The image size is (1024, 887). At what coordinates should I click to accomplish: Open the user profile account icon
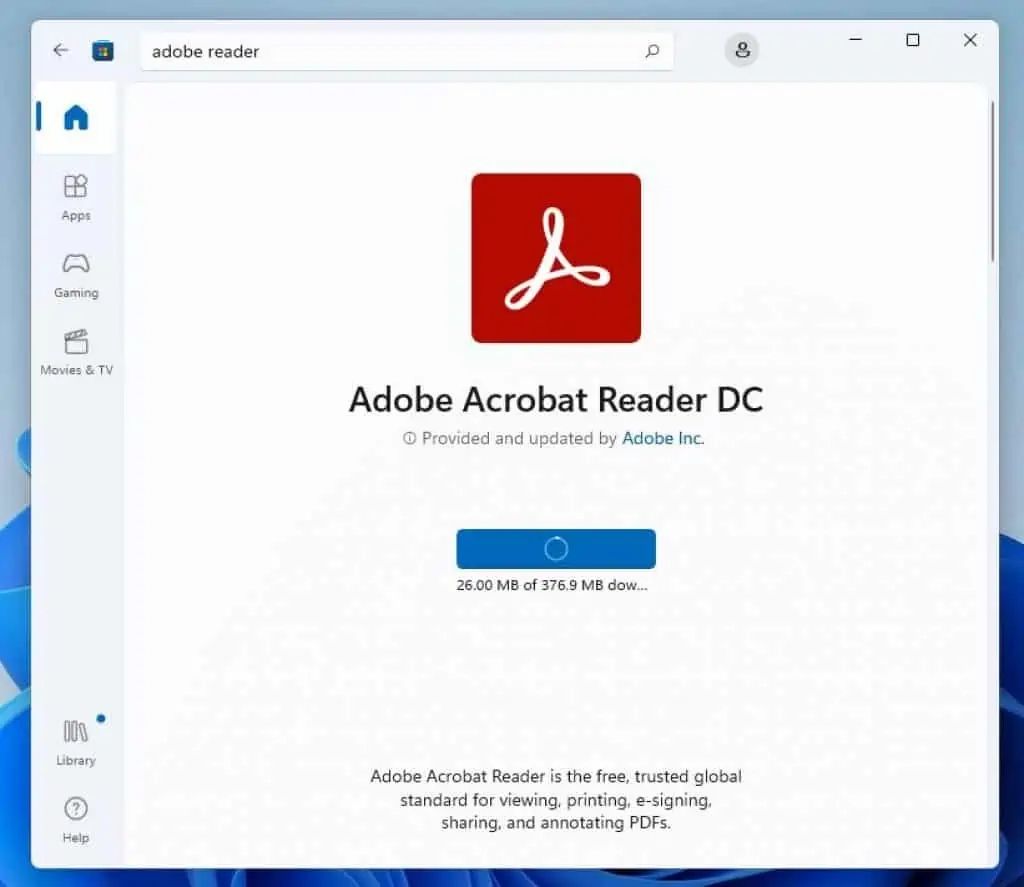click(x=742, y=50)
